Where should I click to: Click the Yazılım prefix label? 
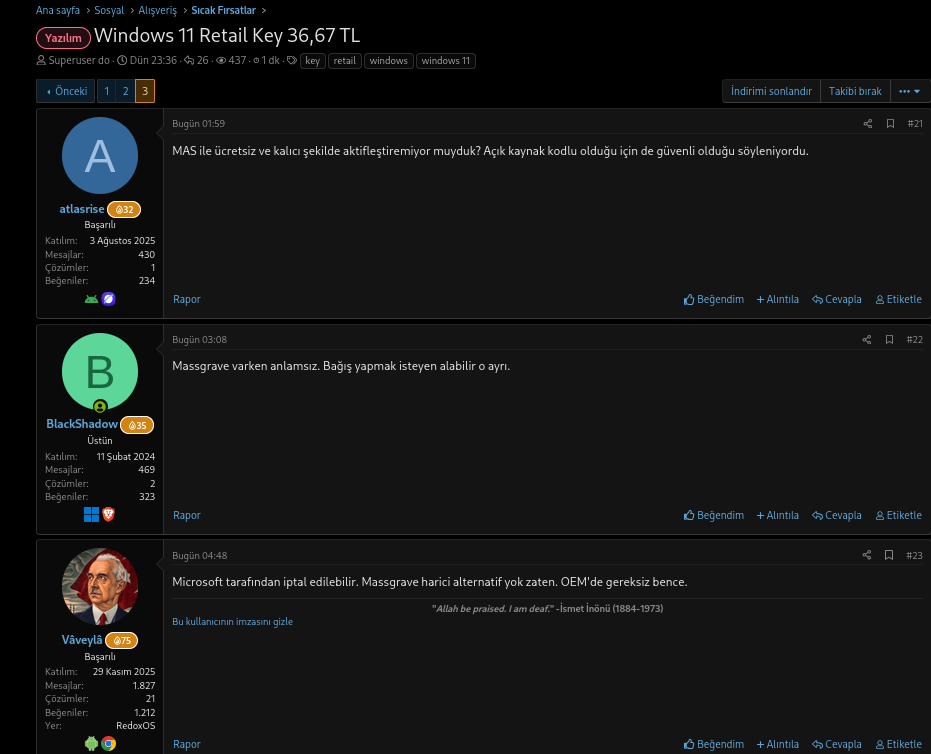tap(63, 38)
